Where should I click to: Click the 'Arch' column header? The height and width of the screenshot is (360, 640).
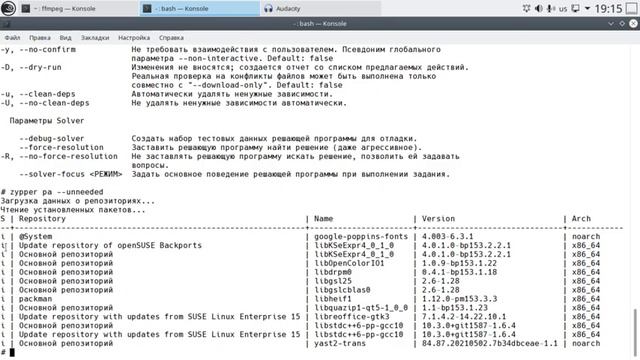click(x=581, y=219)
